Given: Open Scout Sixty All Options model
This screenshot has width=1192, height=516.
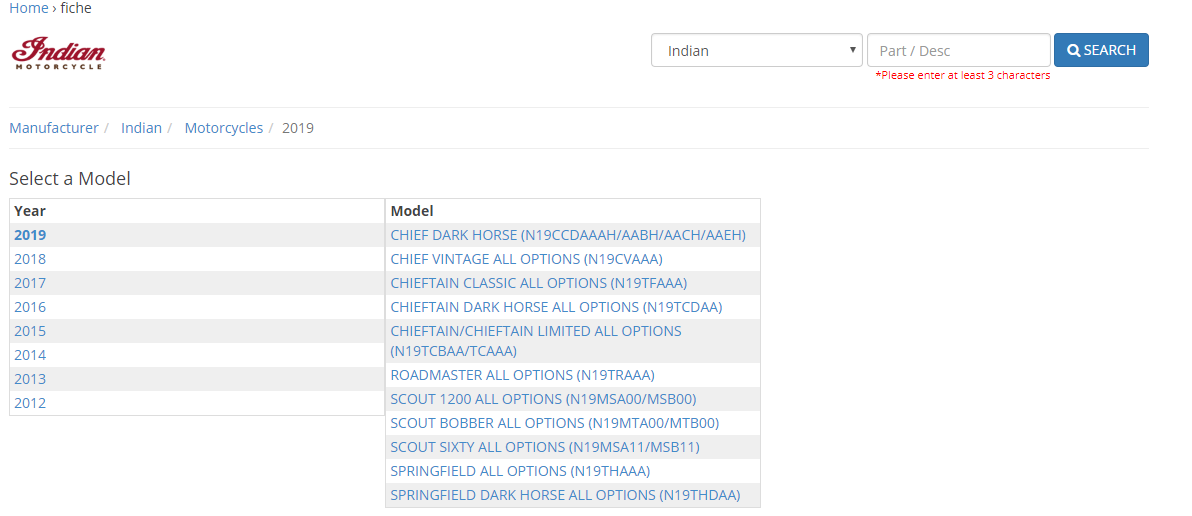Looking at the screenshot, I should (545, 447).
